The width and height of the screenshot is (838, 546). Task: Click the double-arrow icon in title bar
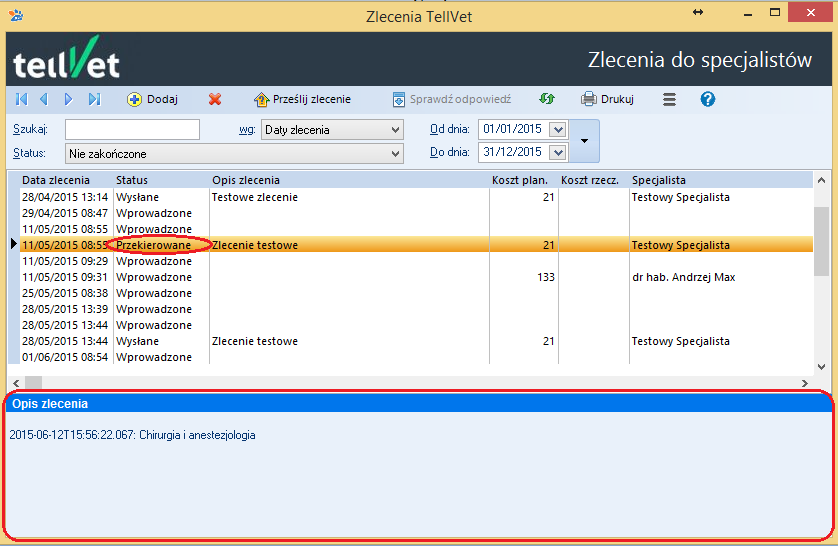coord(698,12)
